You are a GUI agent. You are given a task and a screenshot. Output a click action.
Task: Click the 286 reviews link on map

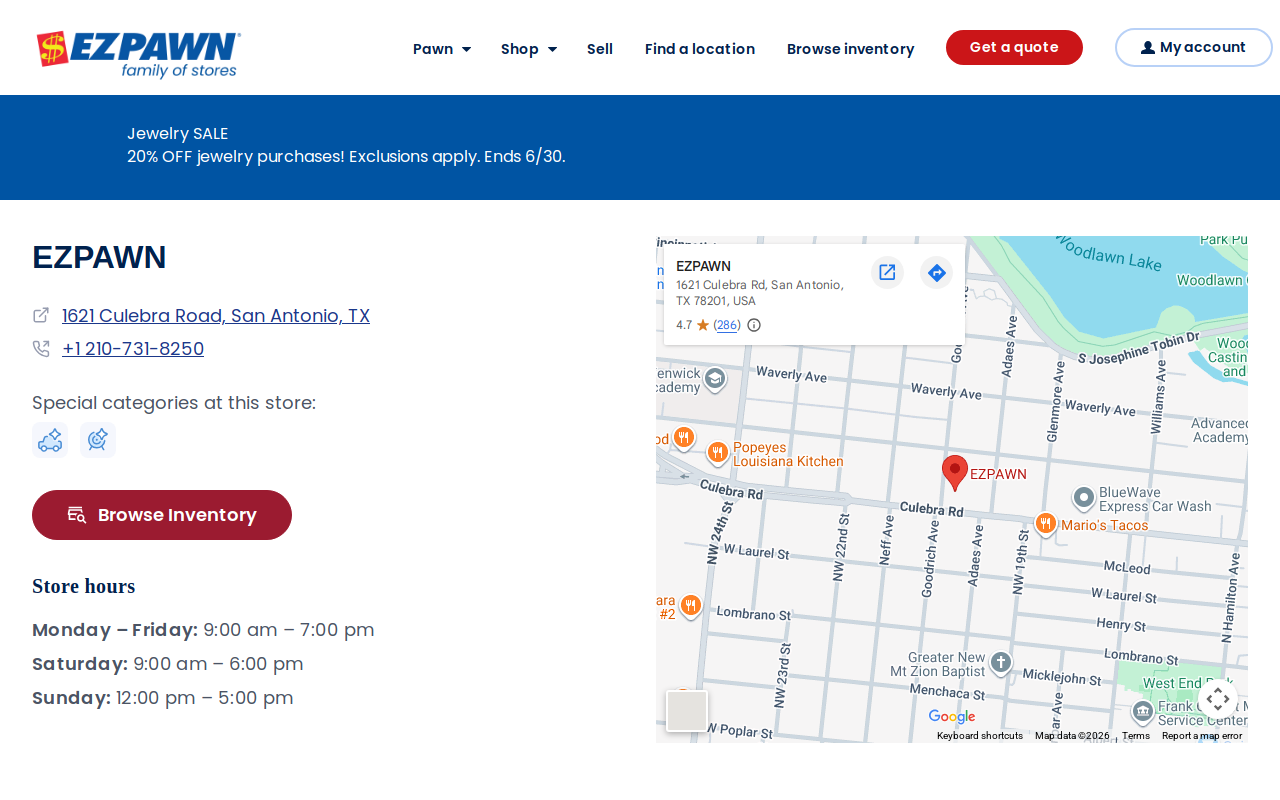727,325
